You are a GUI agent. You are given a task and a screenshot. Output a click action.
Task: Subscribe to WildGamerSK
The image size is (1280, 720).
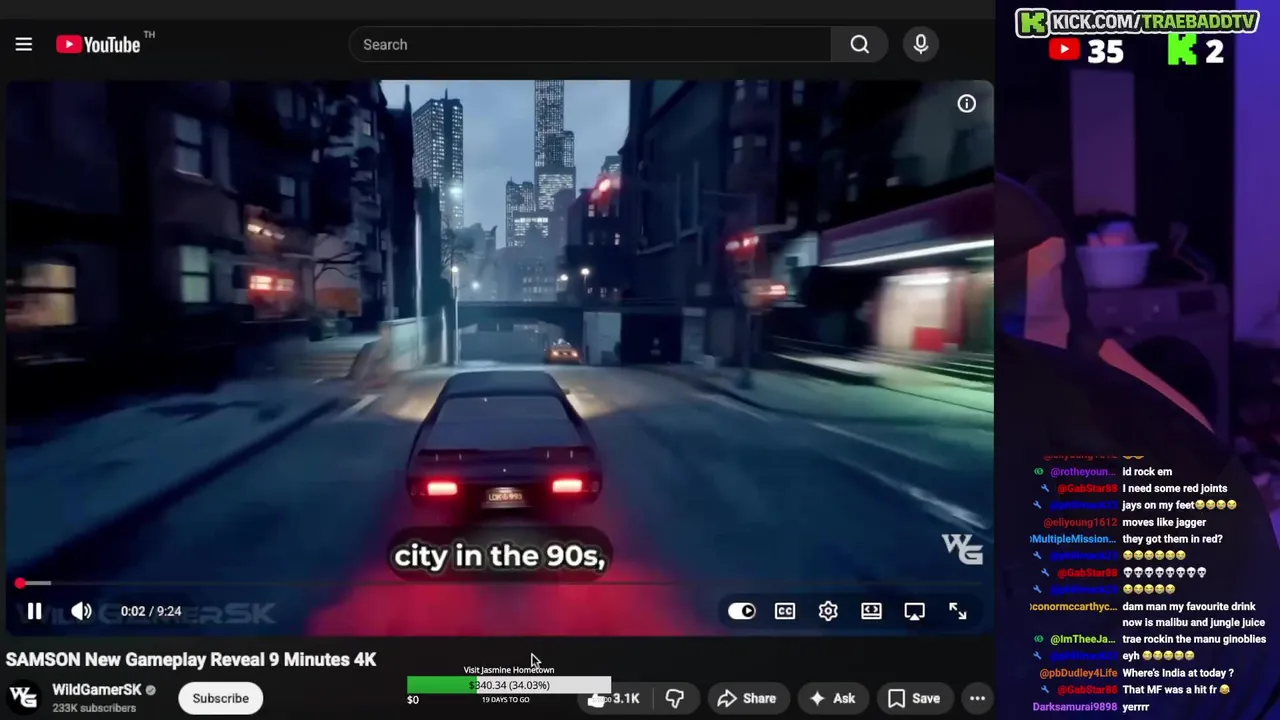[220, 698]
